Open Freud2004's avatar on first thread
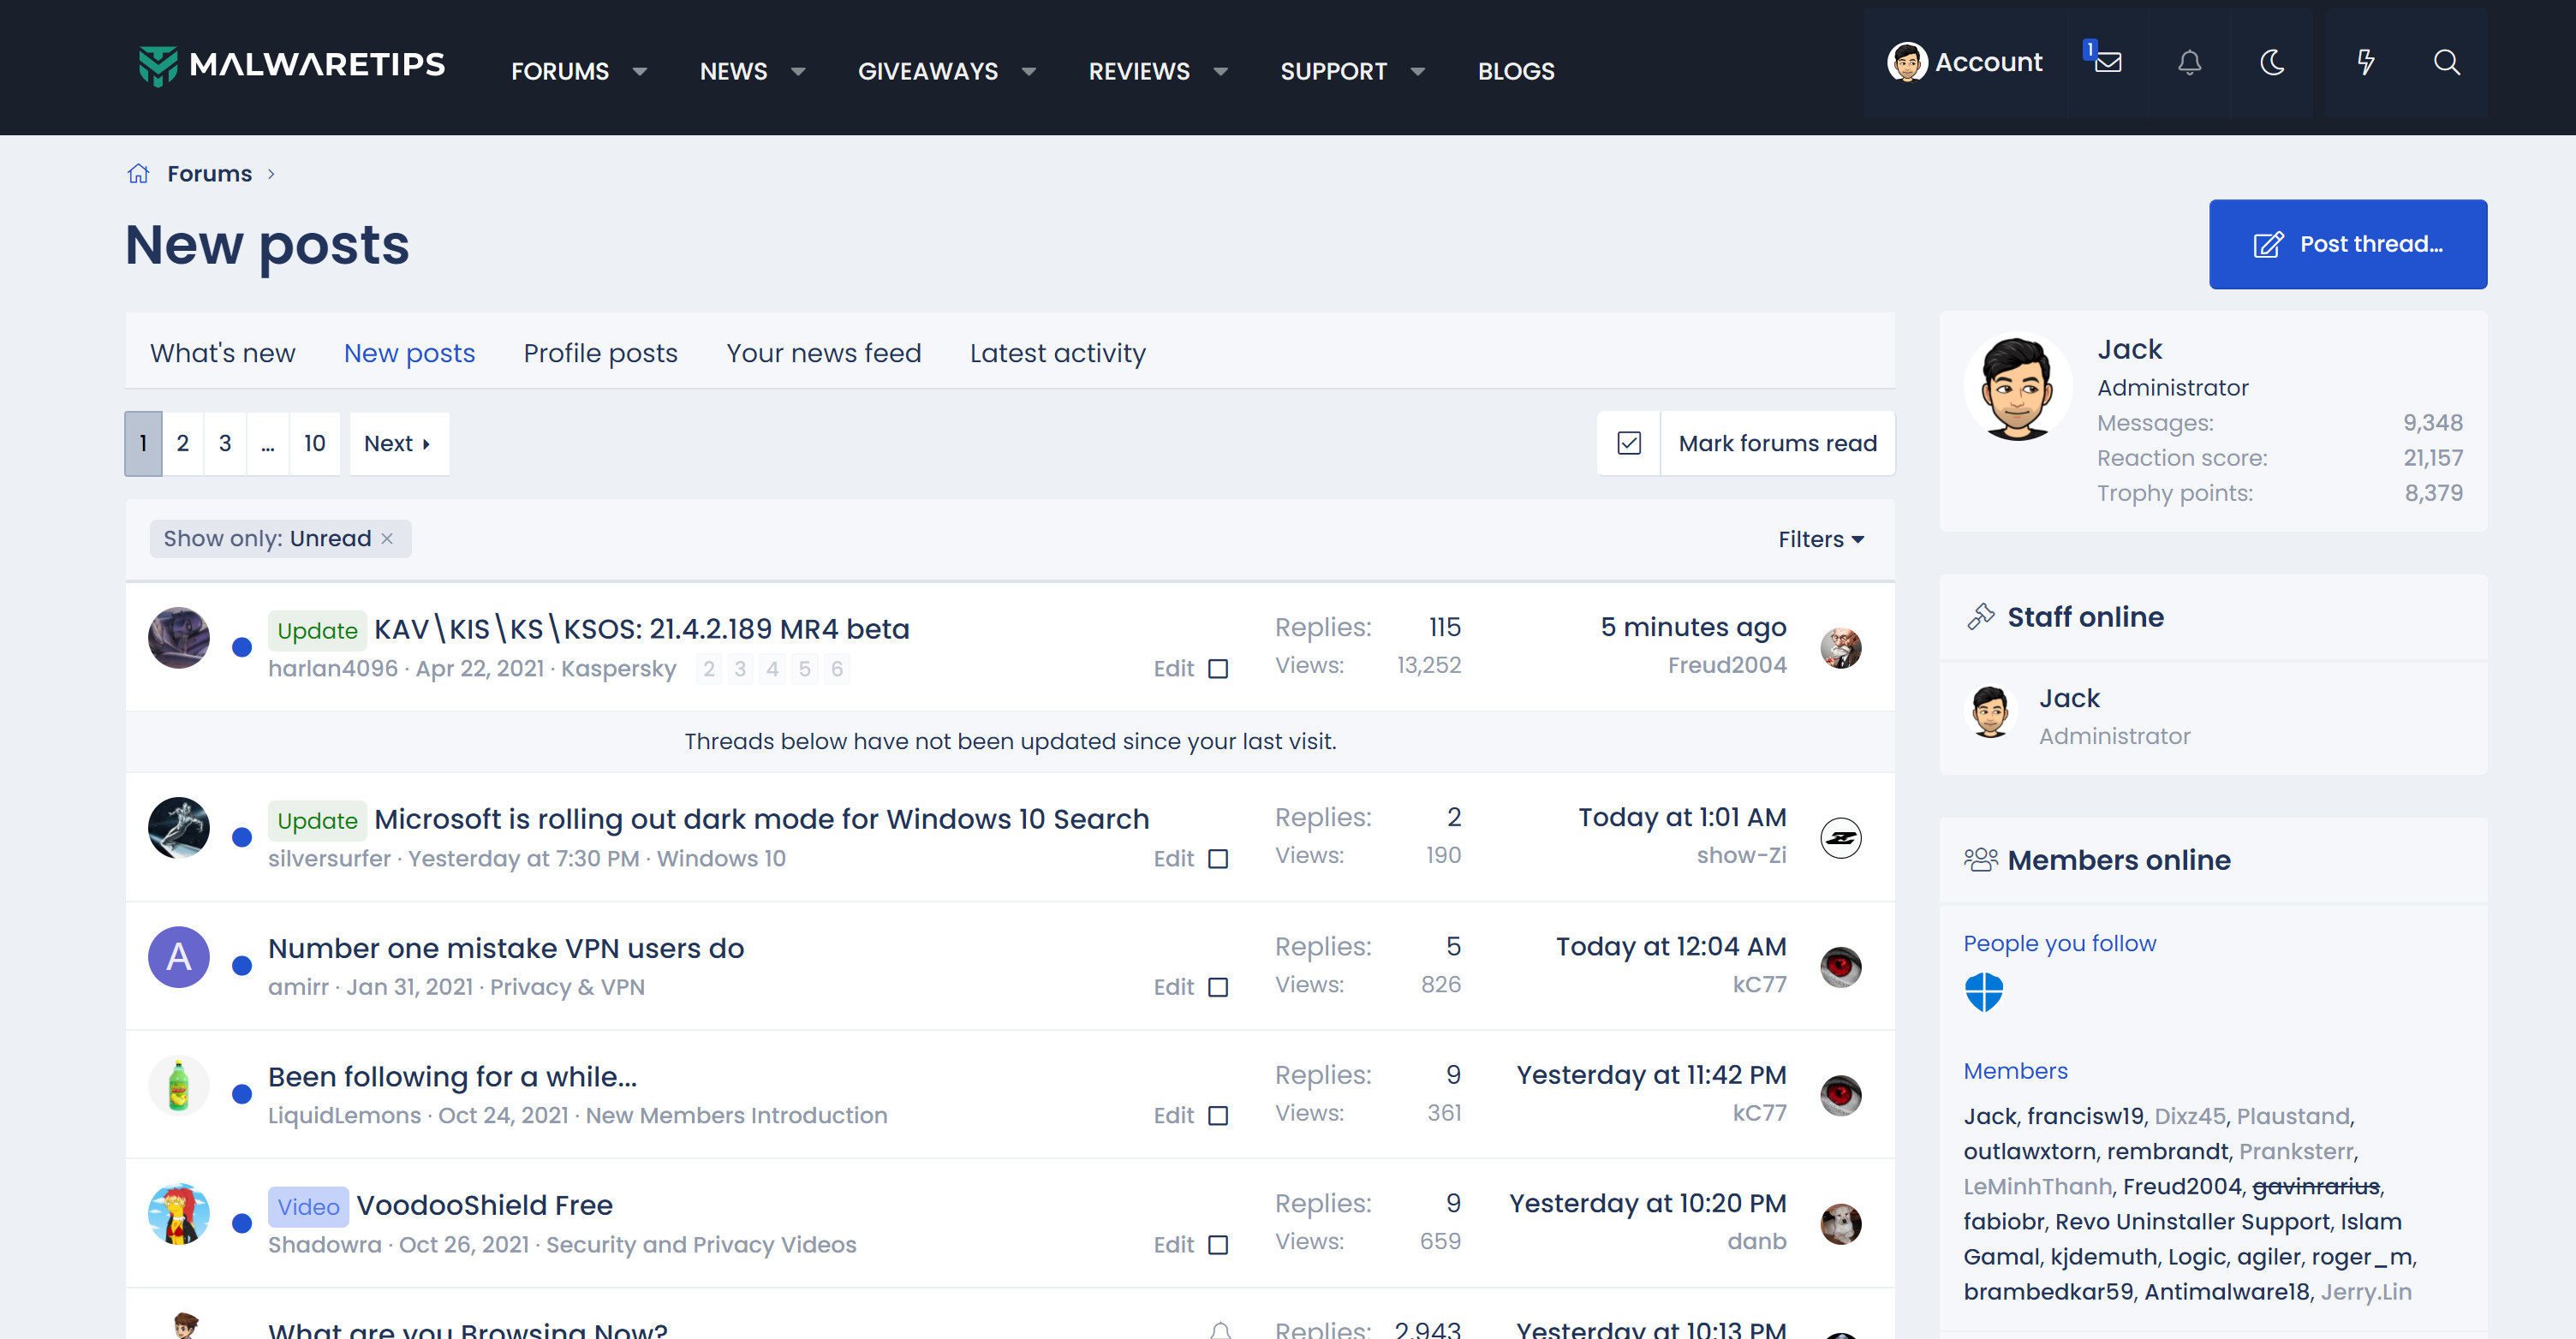 (x=1840, y=647)
